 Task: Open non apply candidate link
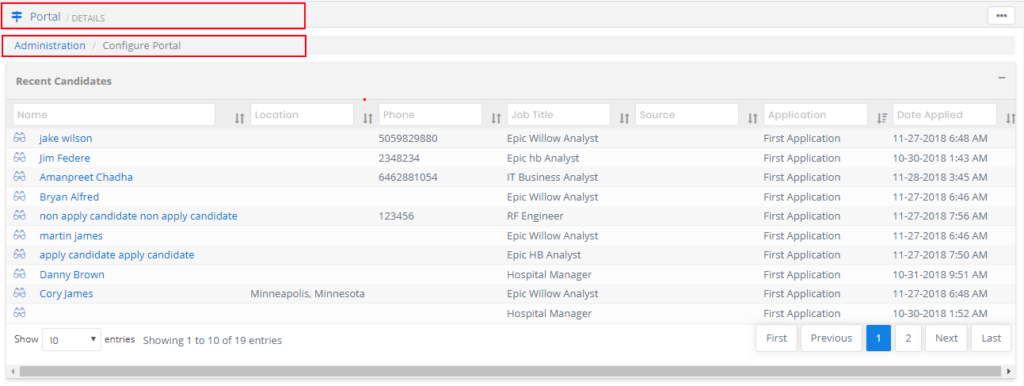138,216
